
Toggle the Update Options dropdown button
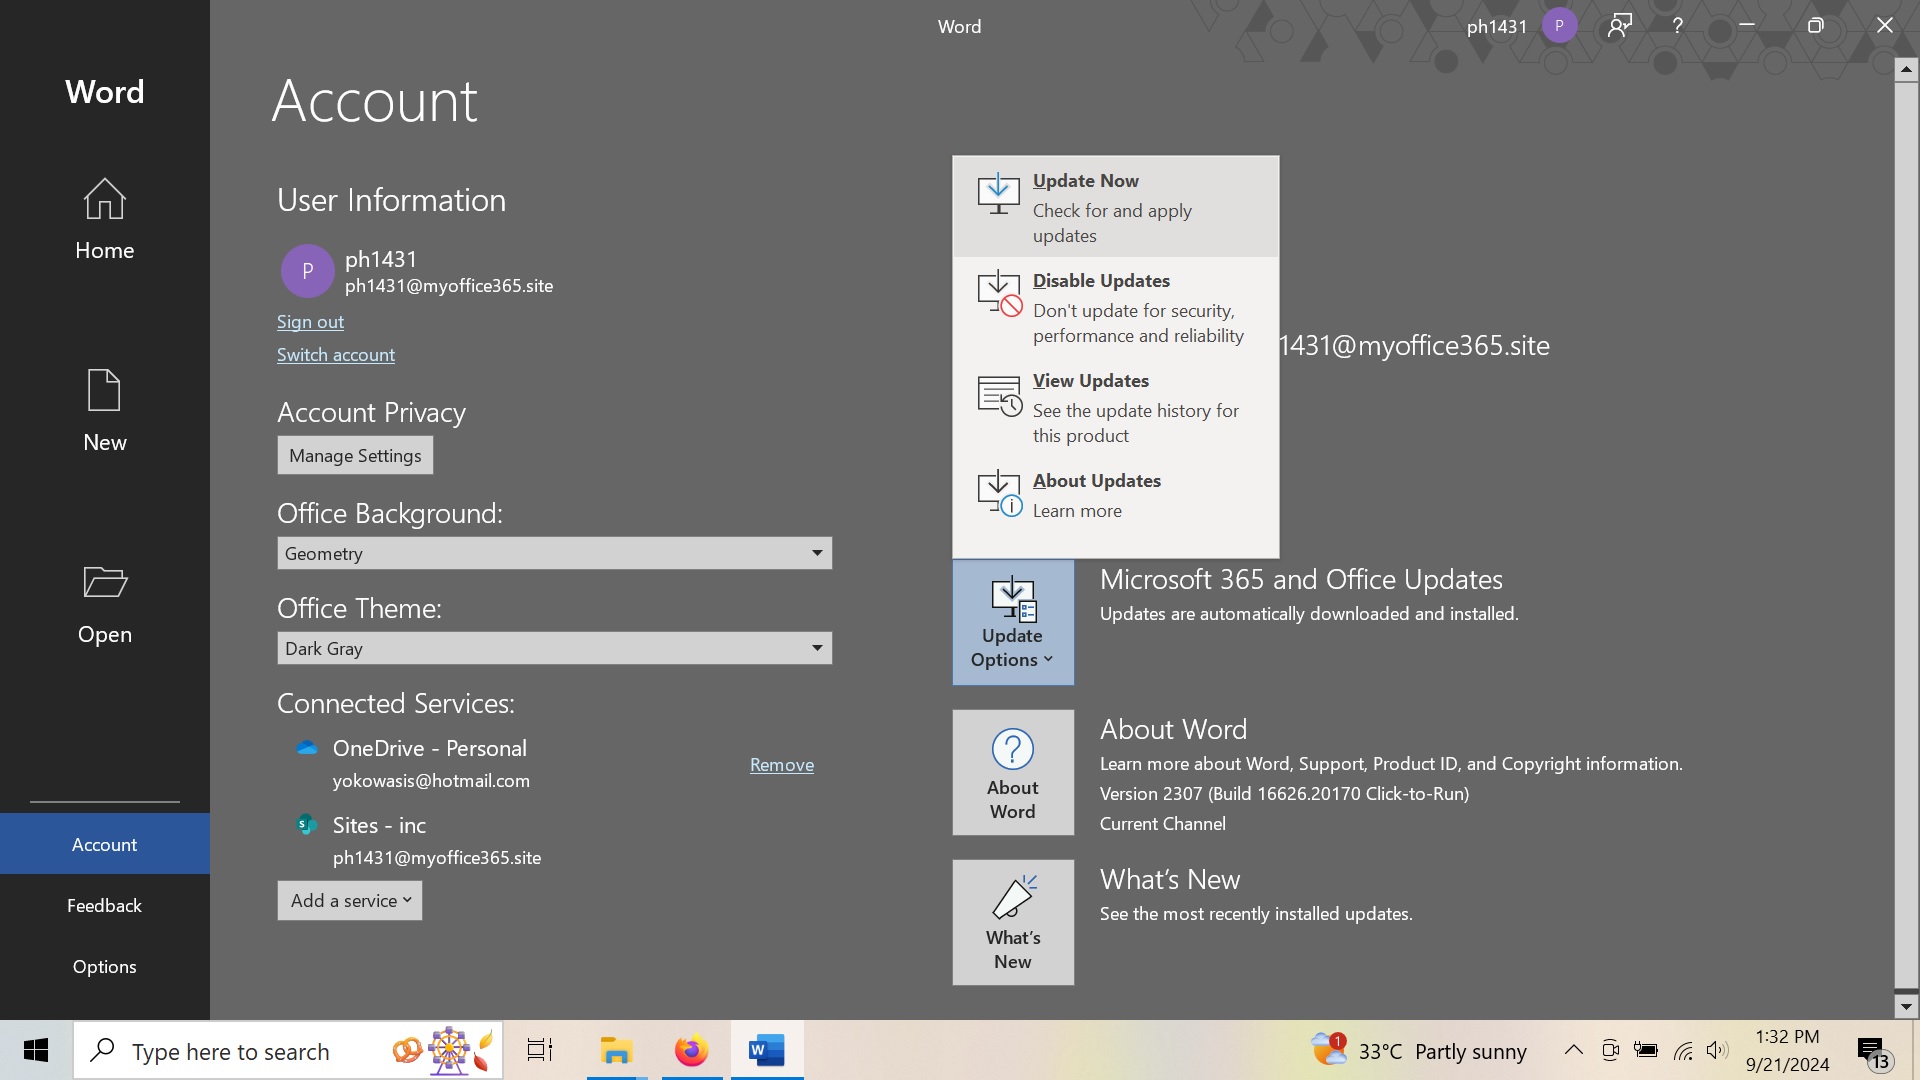[x=1013, y=622]
